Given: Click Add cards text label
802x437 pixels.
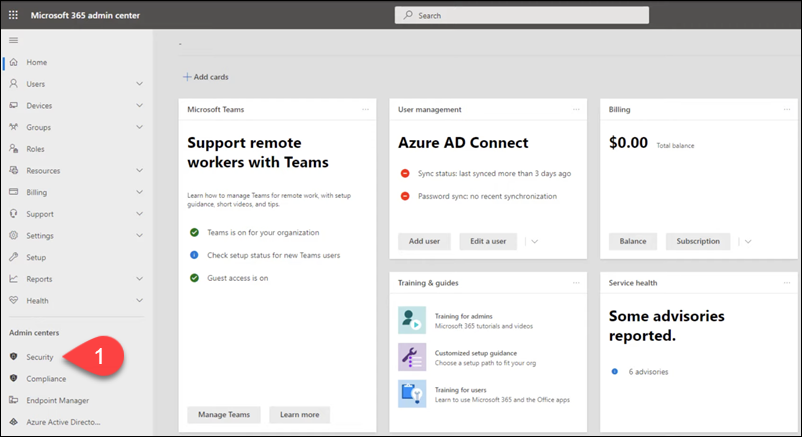Looking at the screenshot, I should point(211,77).
